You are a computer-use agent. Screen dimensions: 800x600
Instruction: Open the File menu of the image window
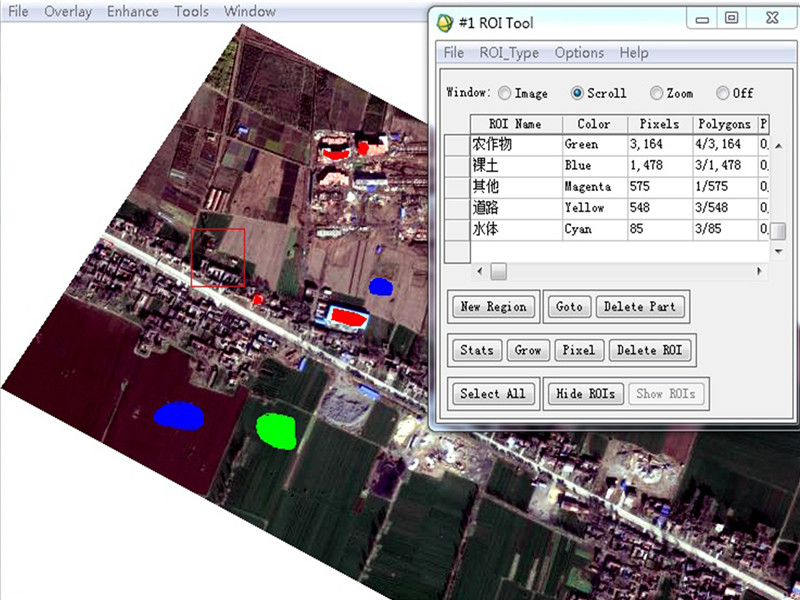(18, 11)
